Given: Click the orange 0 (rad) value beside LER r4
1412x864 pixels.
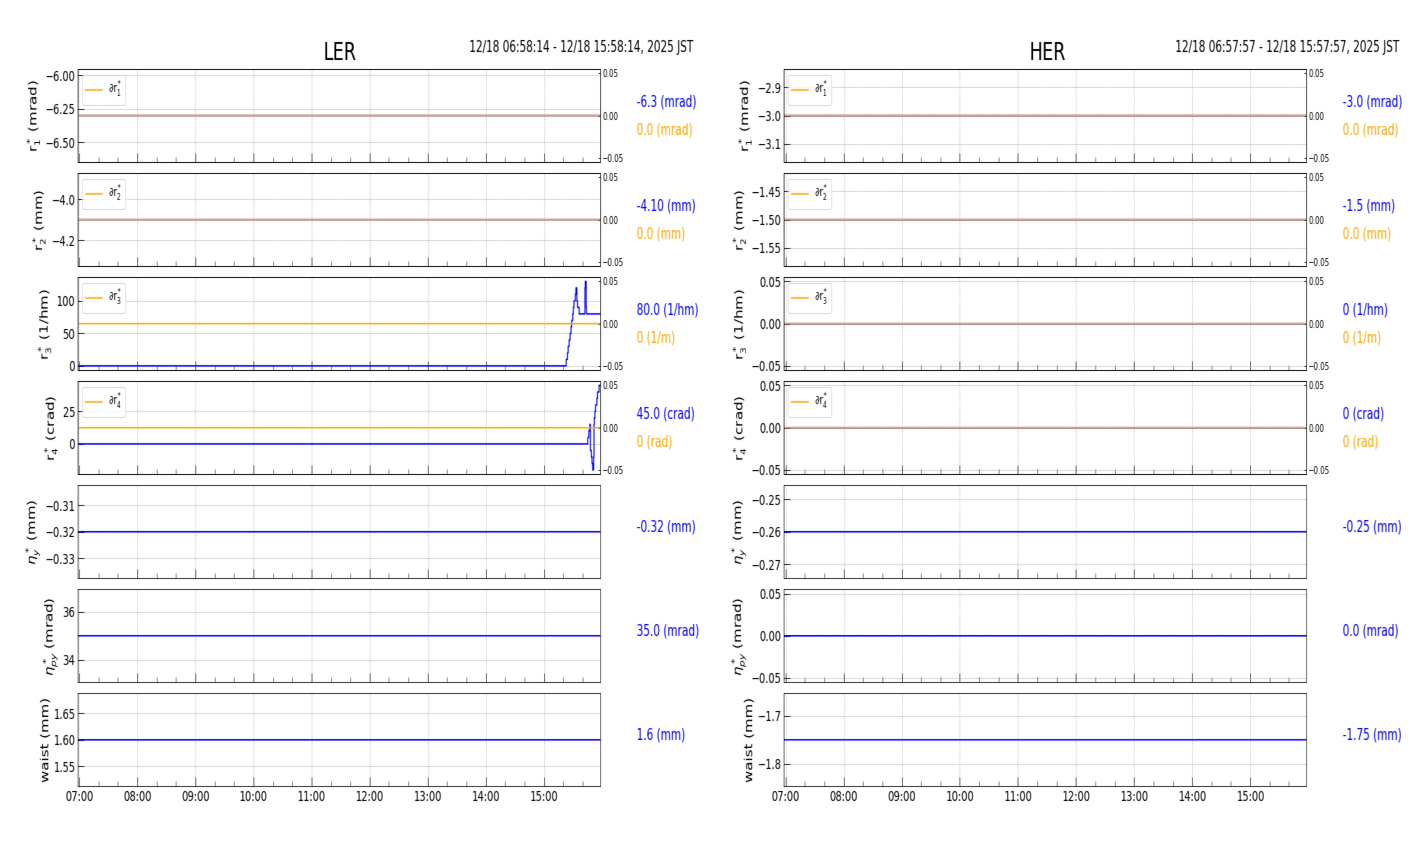Looking at the screenshot, I should (x=654, y=442).
